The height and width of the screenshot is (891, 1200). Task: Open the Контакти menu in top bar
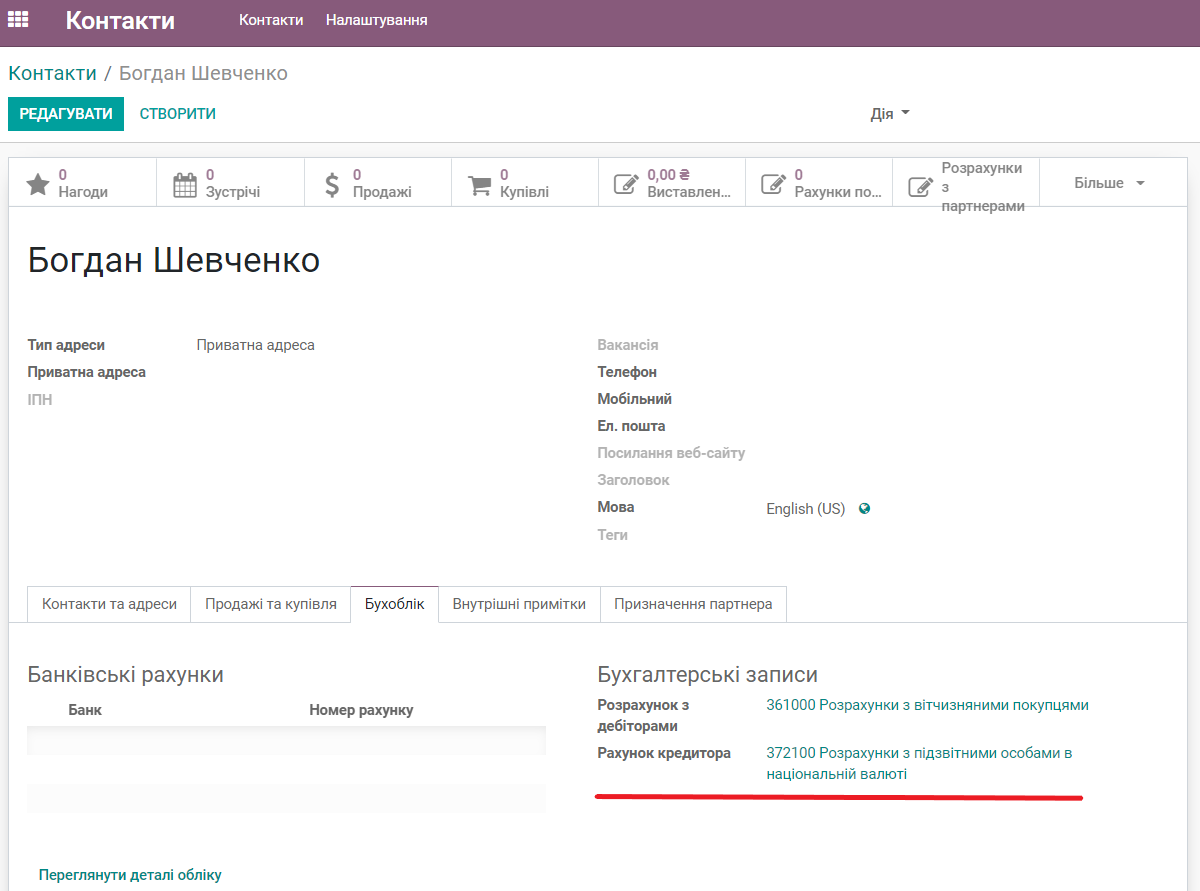pyautogui.click(x=271, y=18)
